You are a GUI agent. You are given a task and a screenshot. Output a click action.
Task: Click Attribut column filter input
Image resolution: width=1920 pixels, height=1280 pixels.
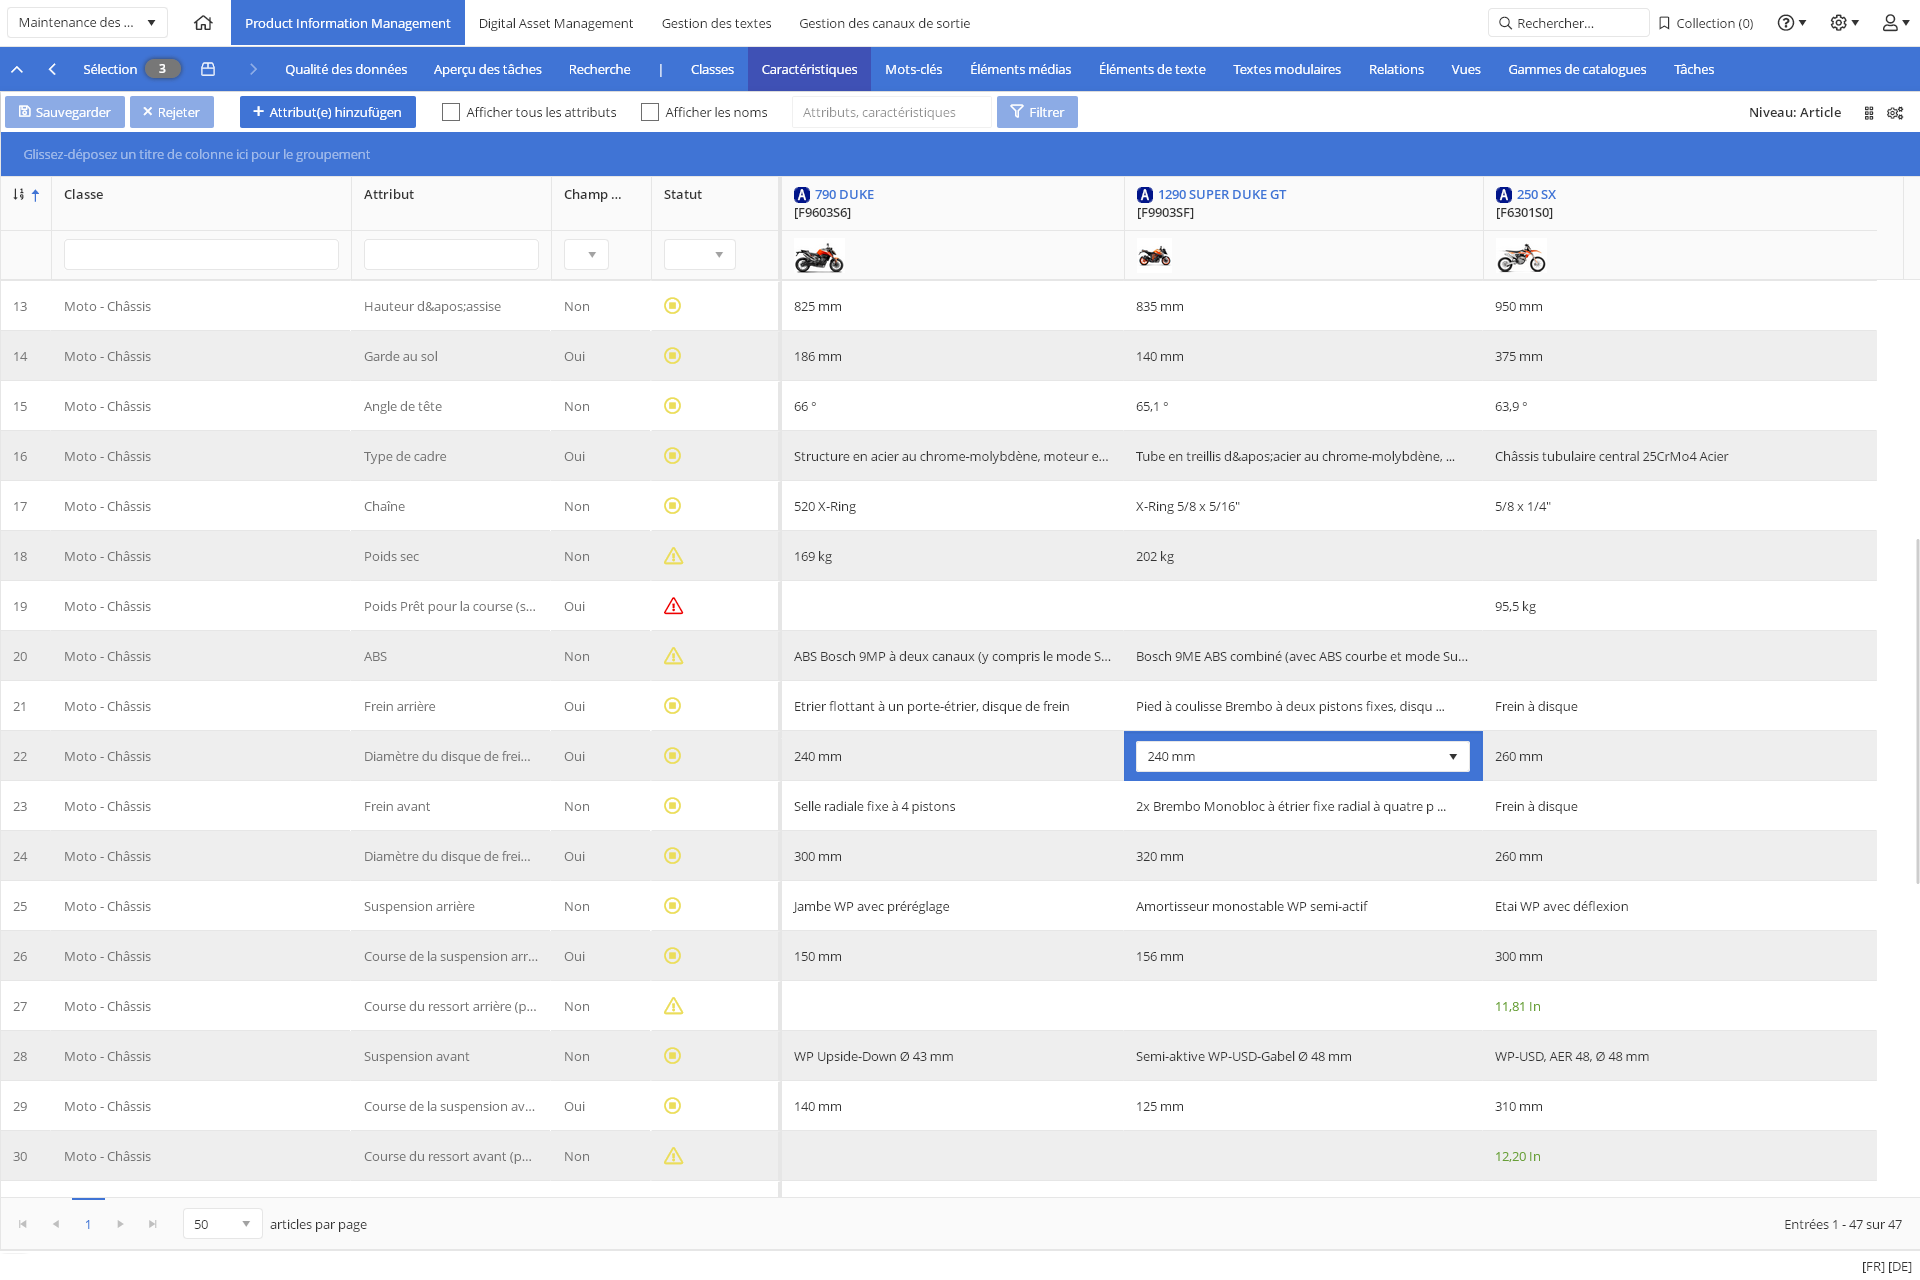tap(451, 255)
